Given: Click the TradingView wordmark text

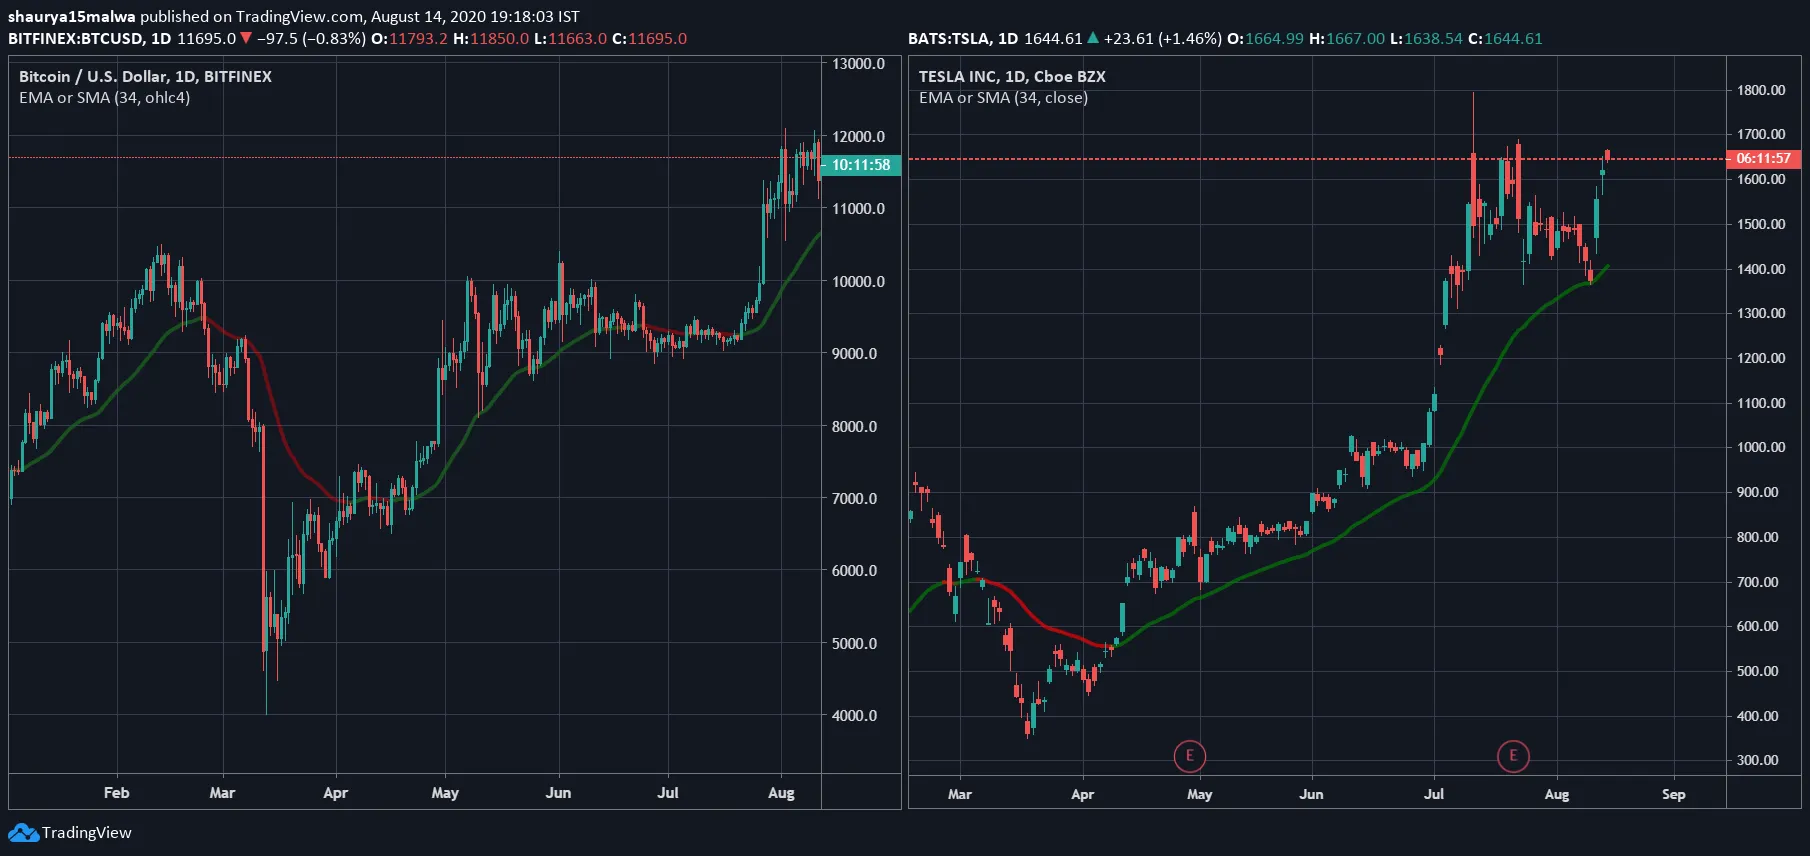Looking at the screenshot, I should tap(87, 833).
